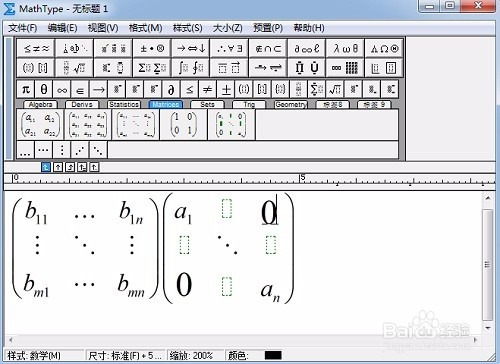Open the lowercase Greek palette (λωθ)
This screenshot has height=364, width=500.
(345, 49)
